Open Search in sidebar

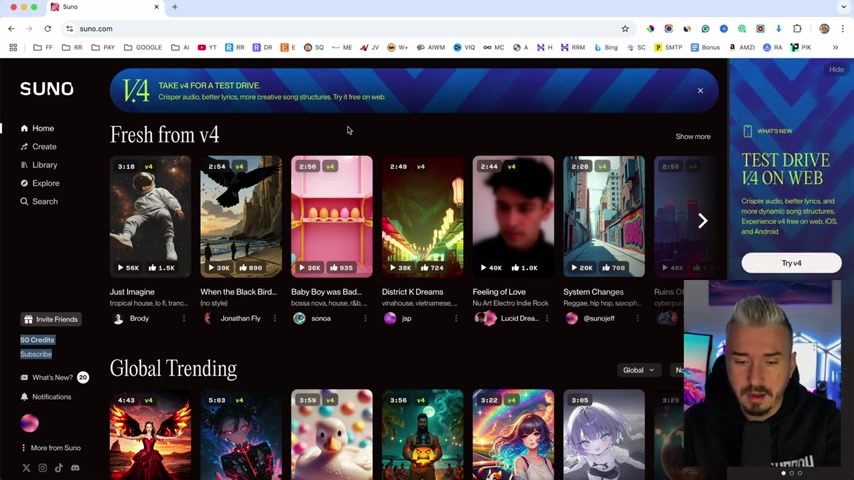[x=39, y=202]
